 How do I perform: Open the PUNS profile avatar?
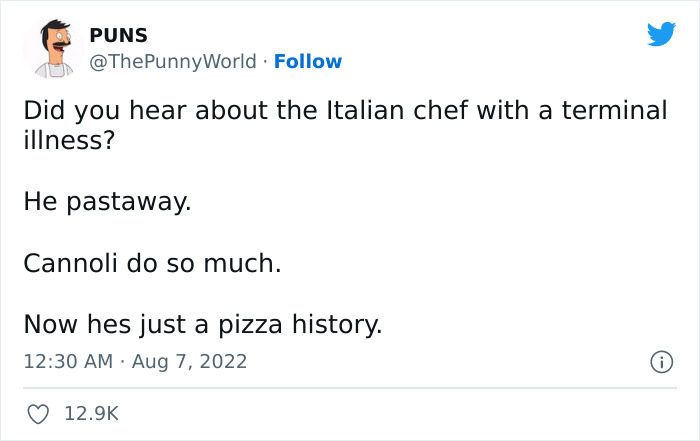tap(54, 48)
